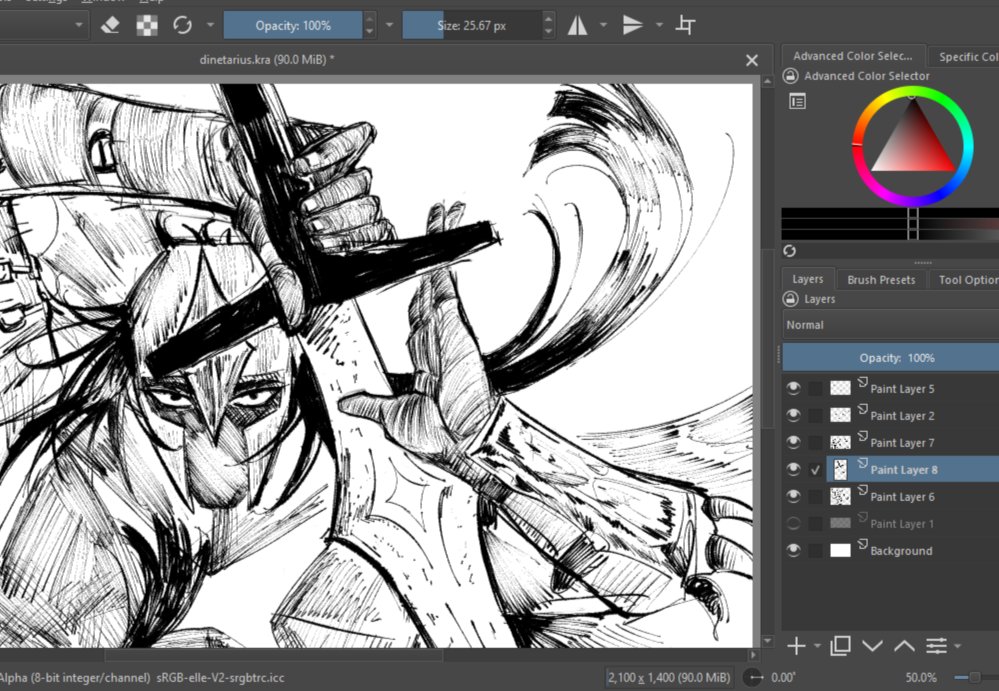999x691 pixels.
Task: Click the canvas vertical scrollbar down arrow
Action: 768,640
